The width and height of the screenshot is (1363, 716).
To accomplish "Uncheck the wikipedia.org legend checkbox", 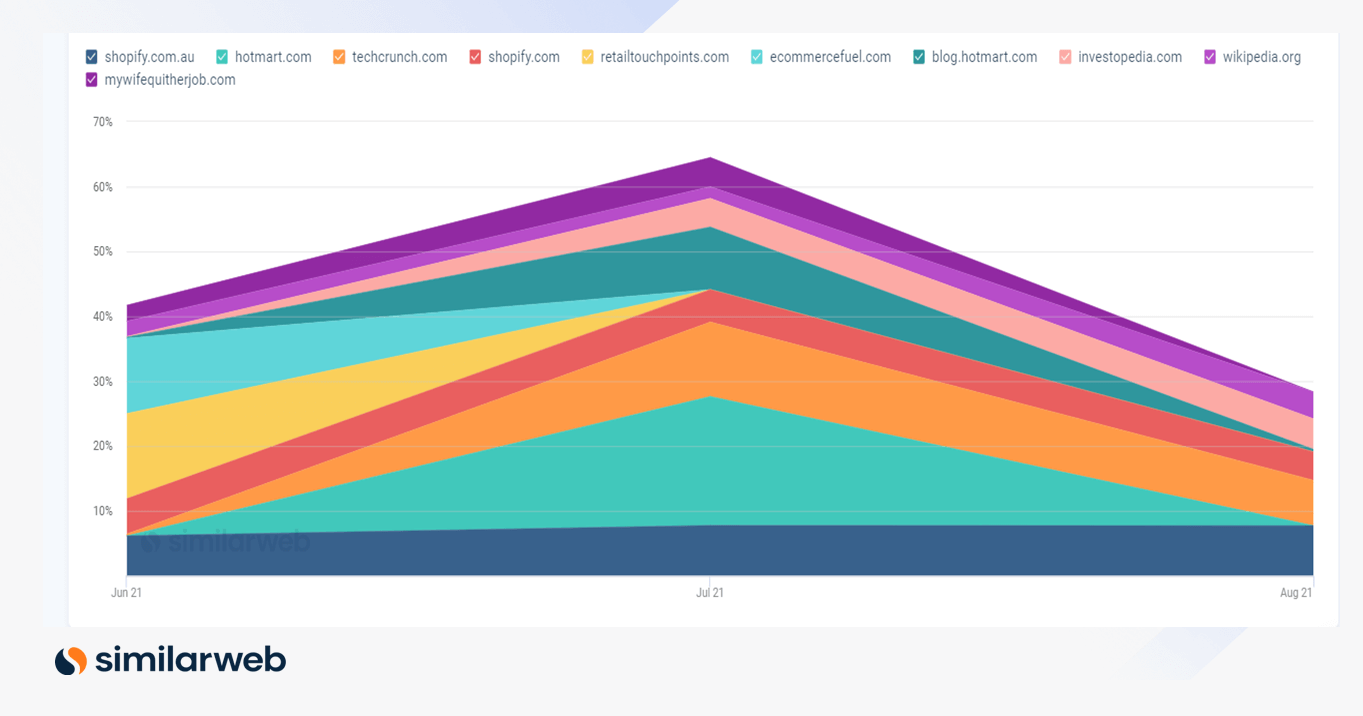I will tap(1210, 57).
